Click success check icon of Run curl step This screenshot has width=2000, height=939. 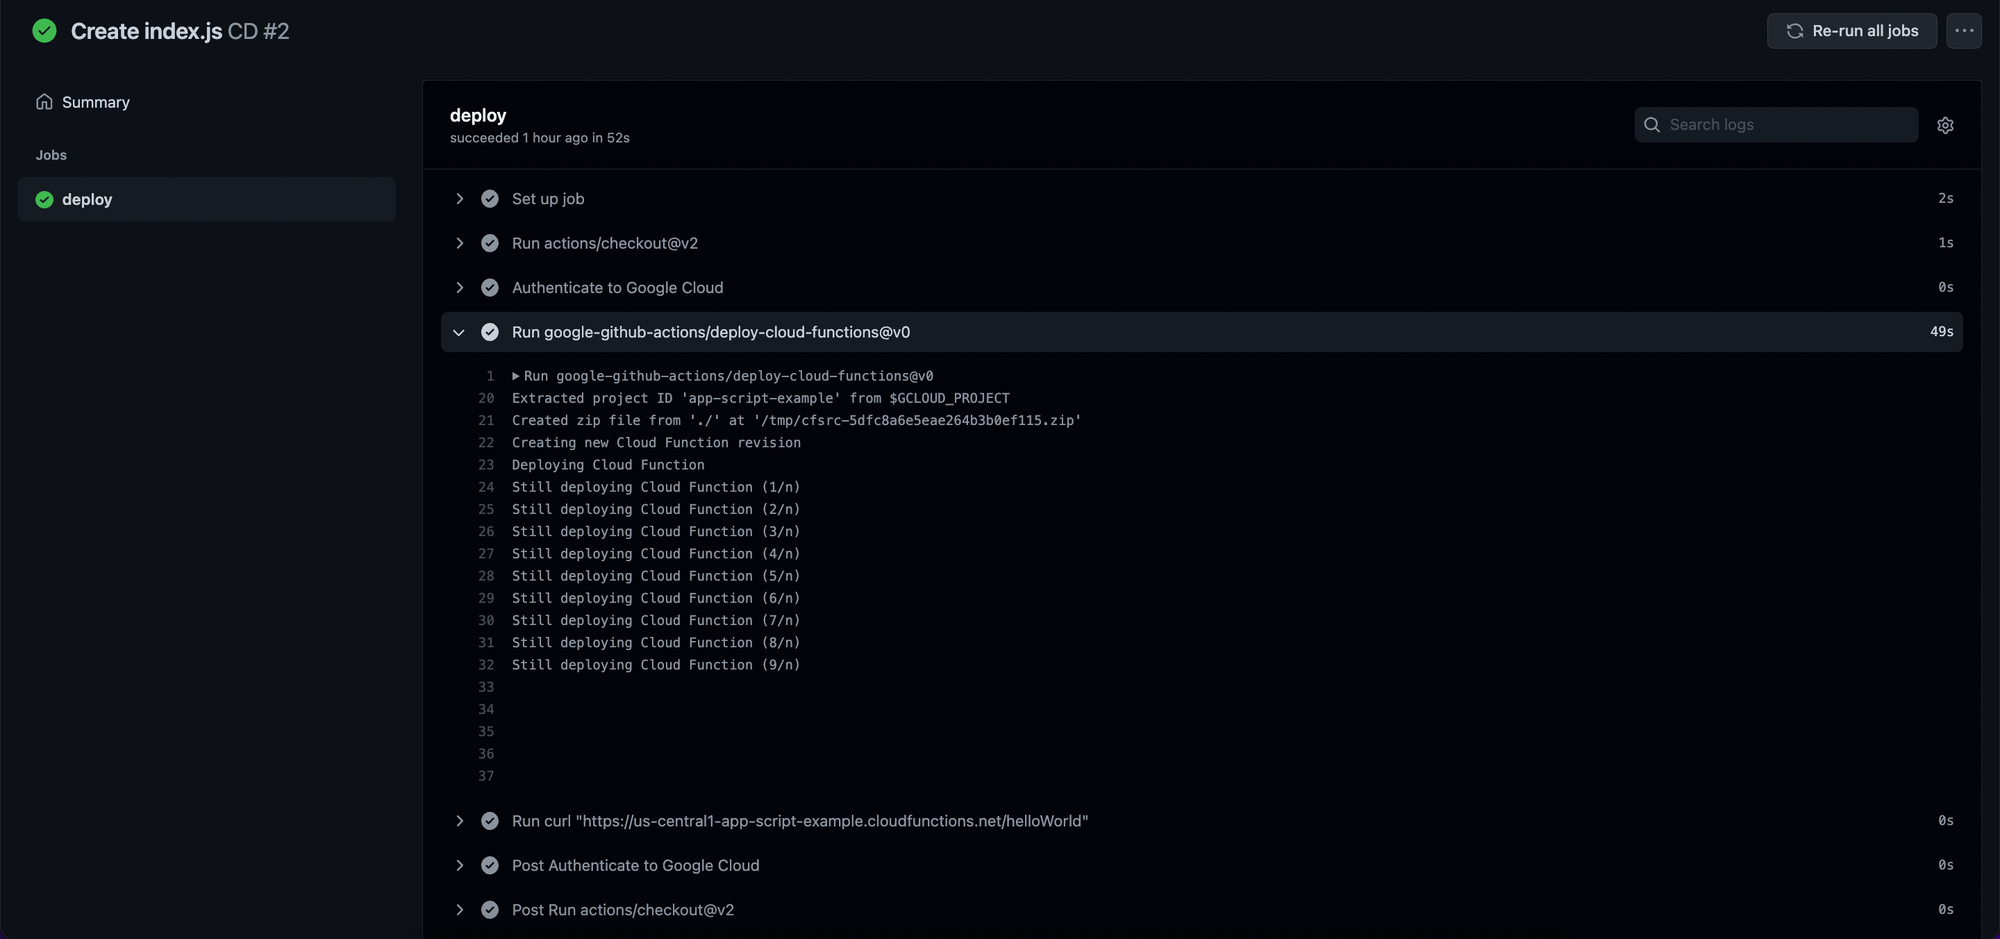pyautogui.click(x=490, y=821)
